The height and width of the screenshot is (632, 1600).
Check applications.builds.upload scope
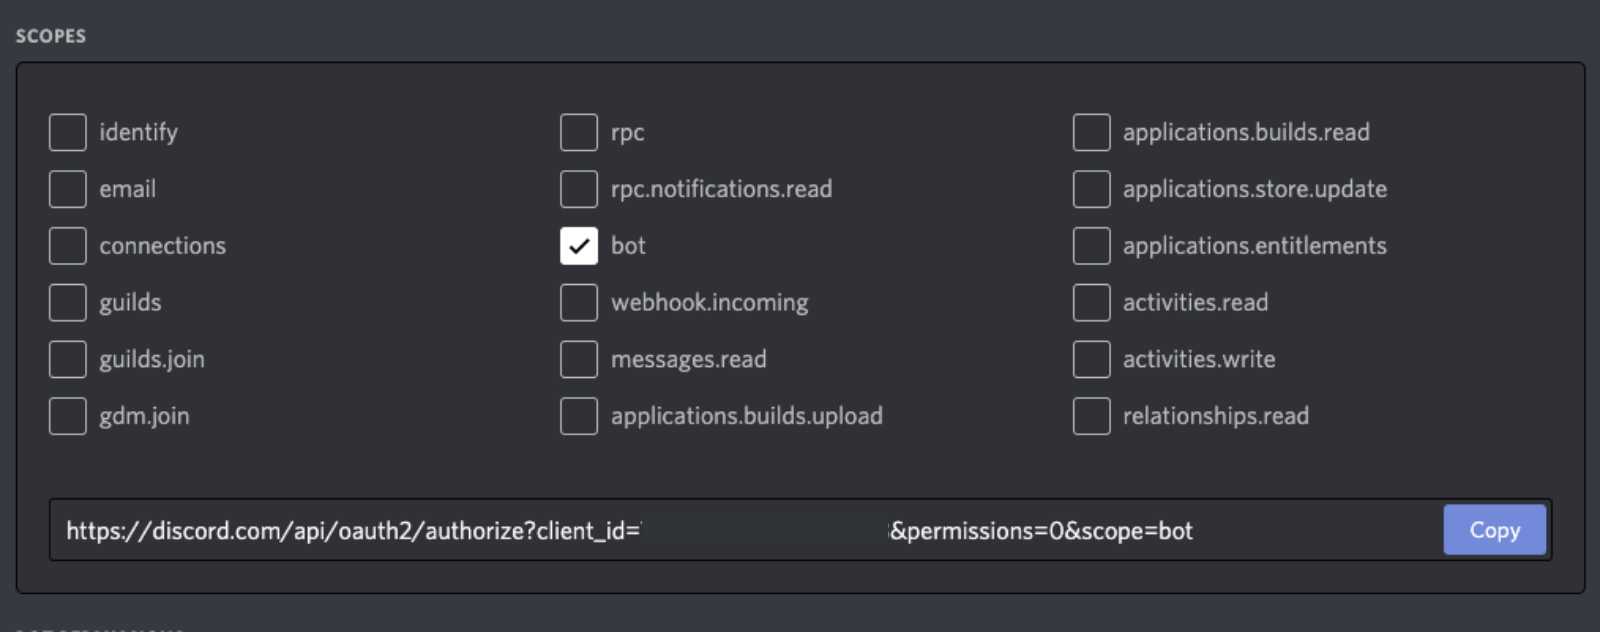pos(579,416)
